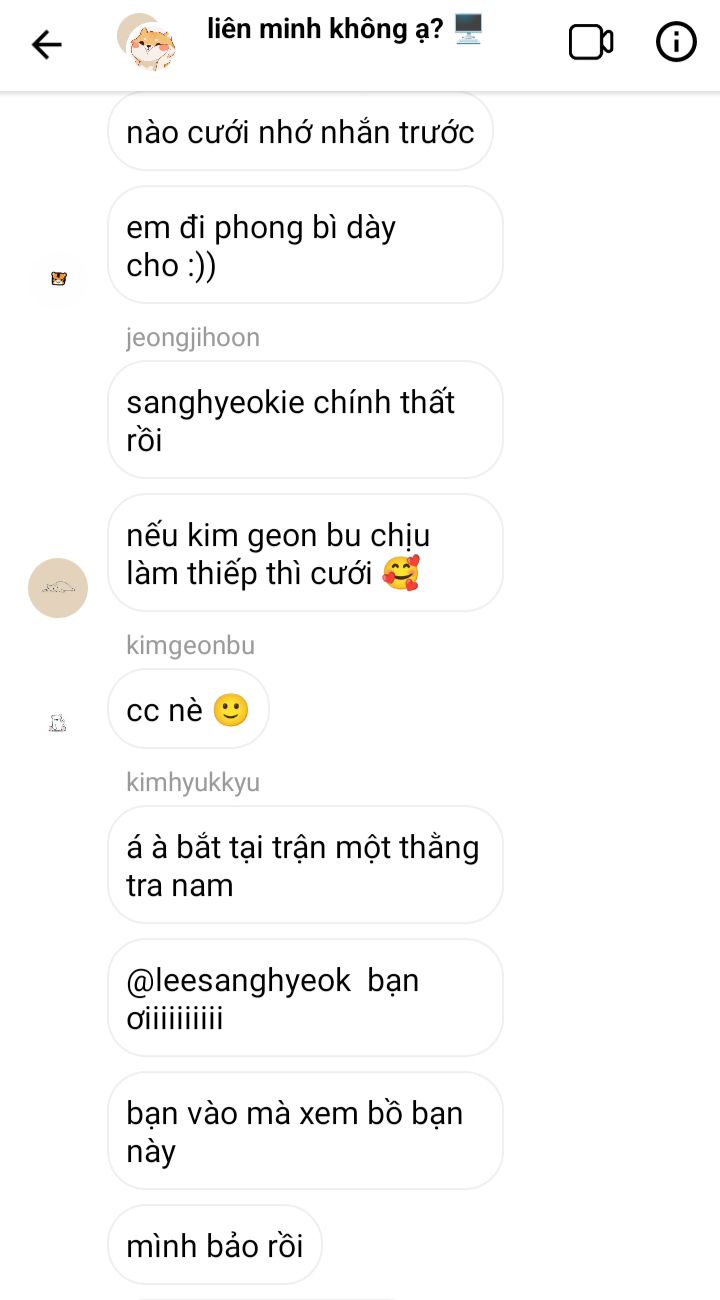Viewport: 720px width, 1300px height.
Task: Tap the small tiger avatar beside 'em đi phong bì'
Action: [58, 279]
